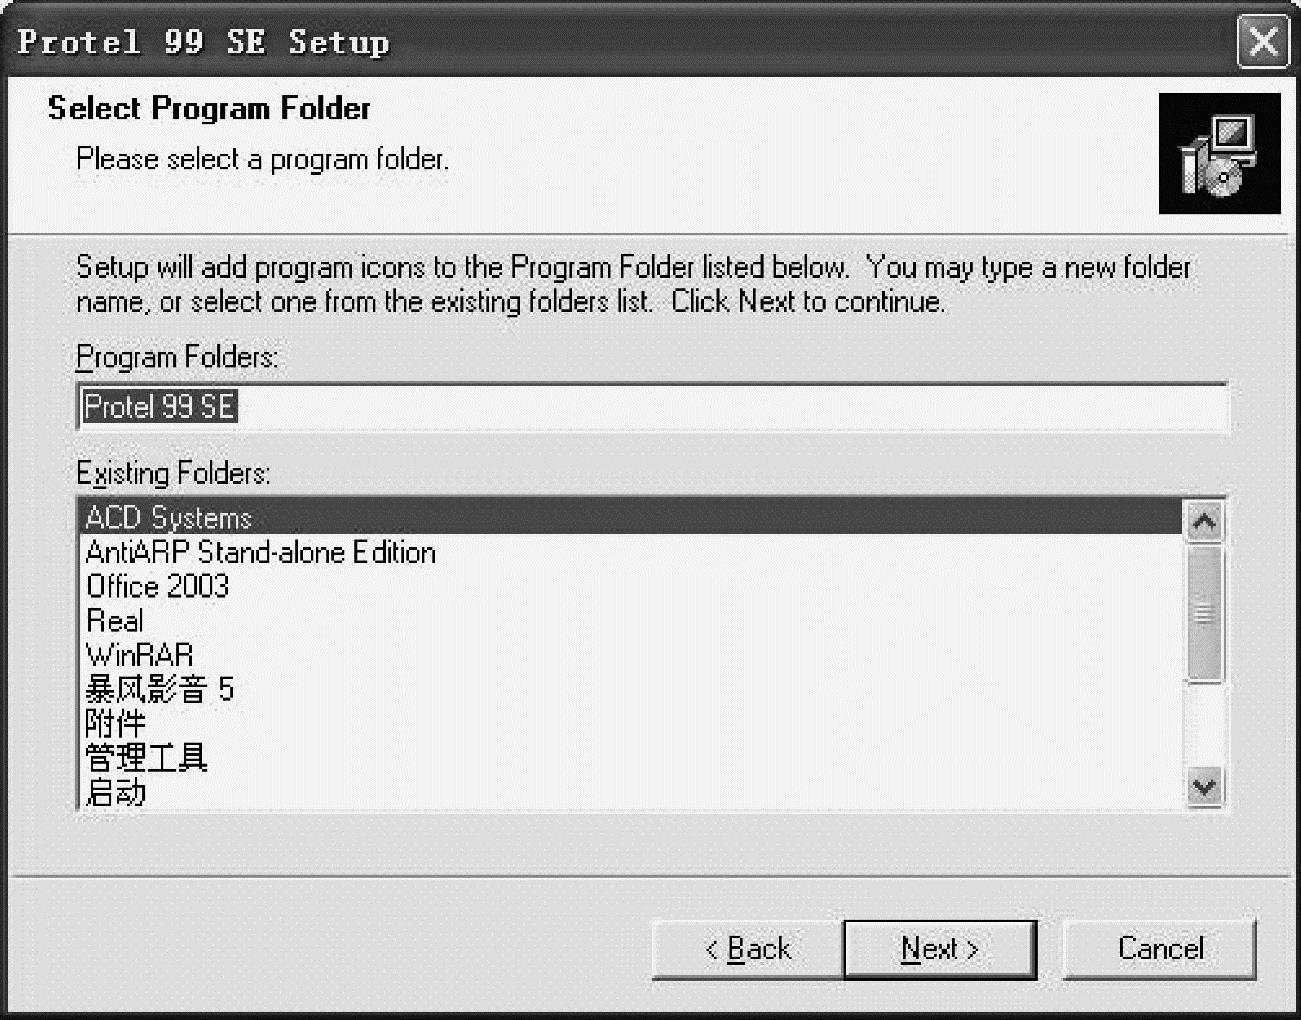The image size is (1301, 1020).
Task: Cancel the Protel 99 SE setup
Action: pos(1159,948)
